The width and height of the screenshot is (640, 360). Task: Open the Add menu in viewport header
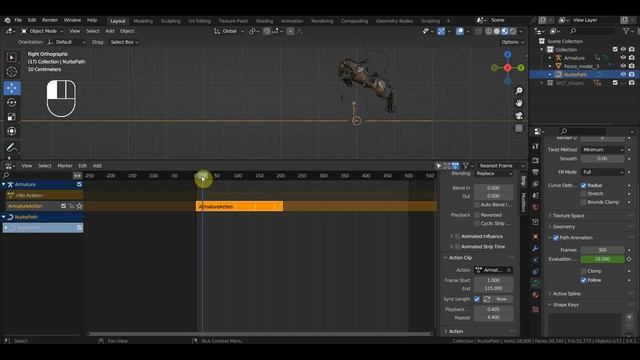(x=110, y=31)
